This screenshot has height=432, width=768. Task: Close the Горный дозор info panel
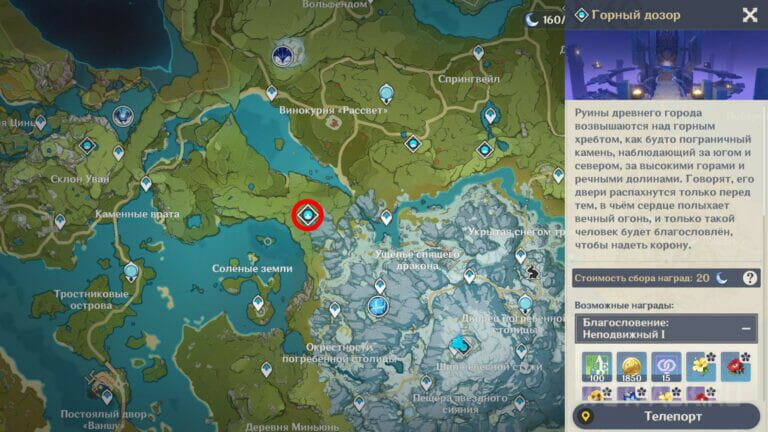click(x=749, y=15)
